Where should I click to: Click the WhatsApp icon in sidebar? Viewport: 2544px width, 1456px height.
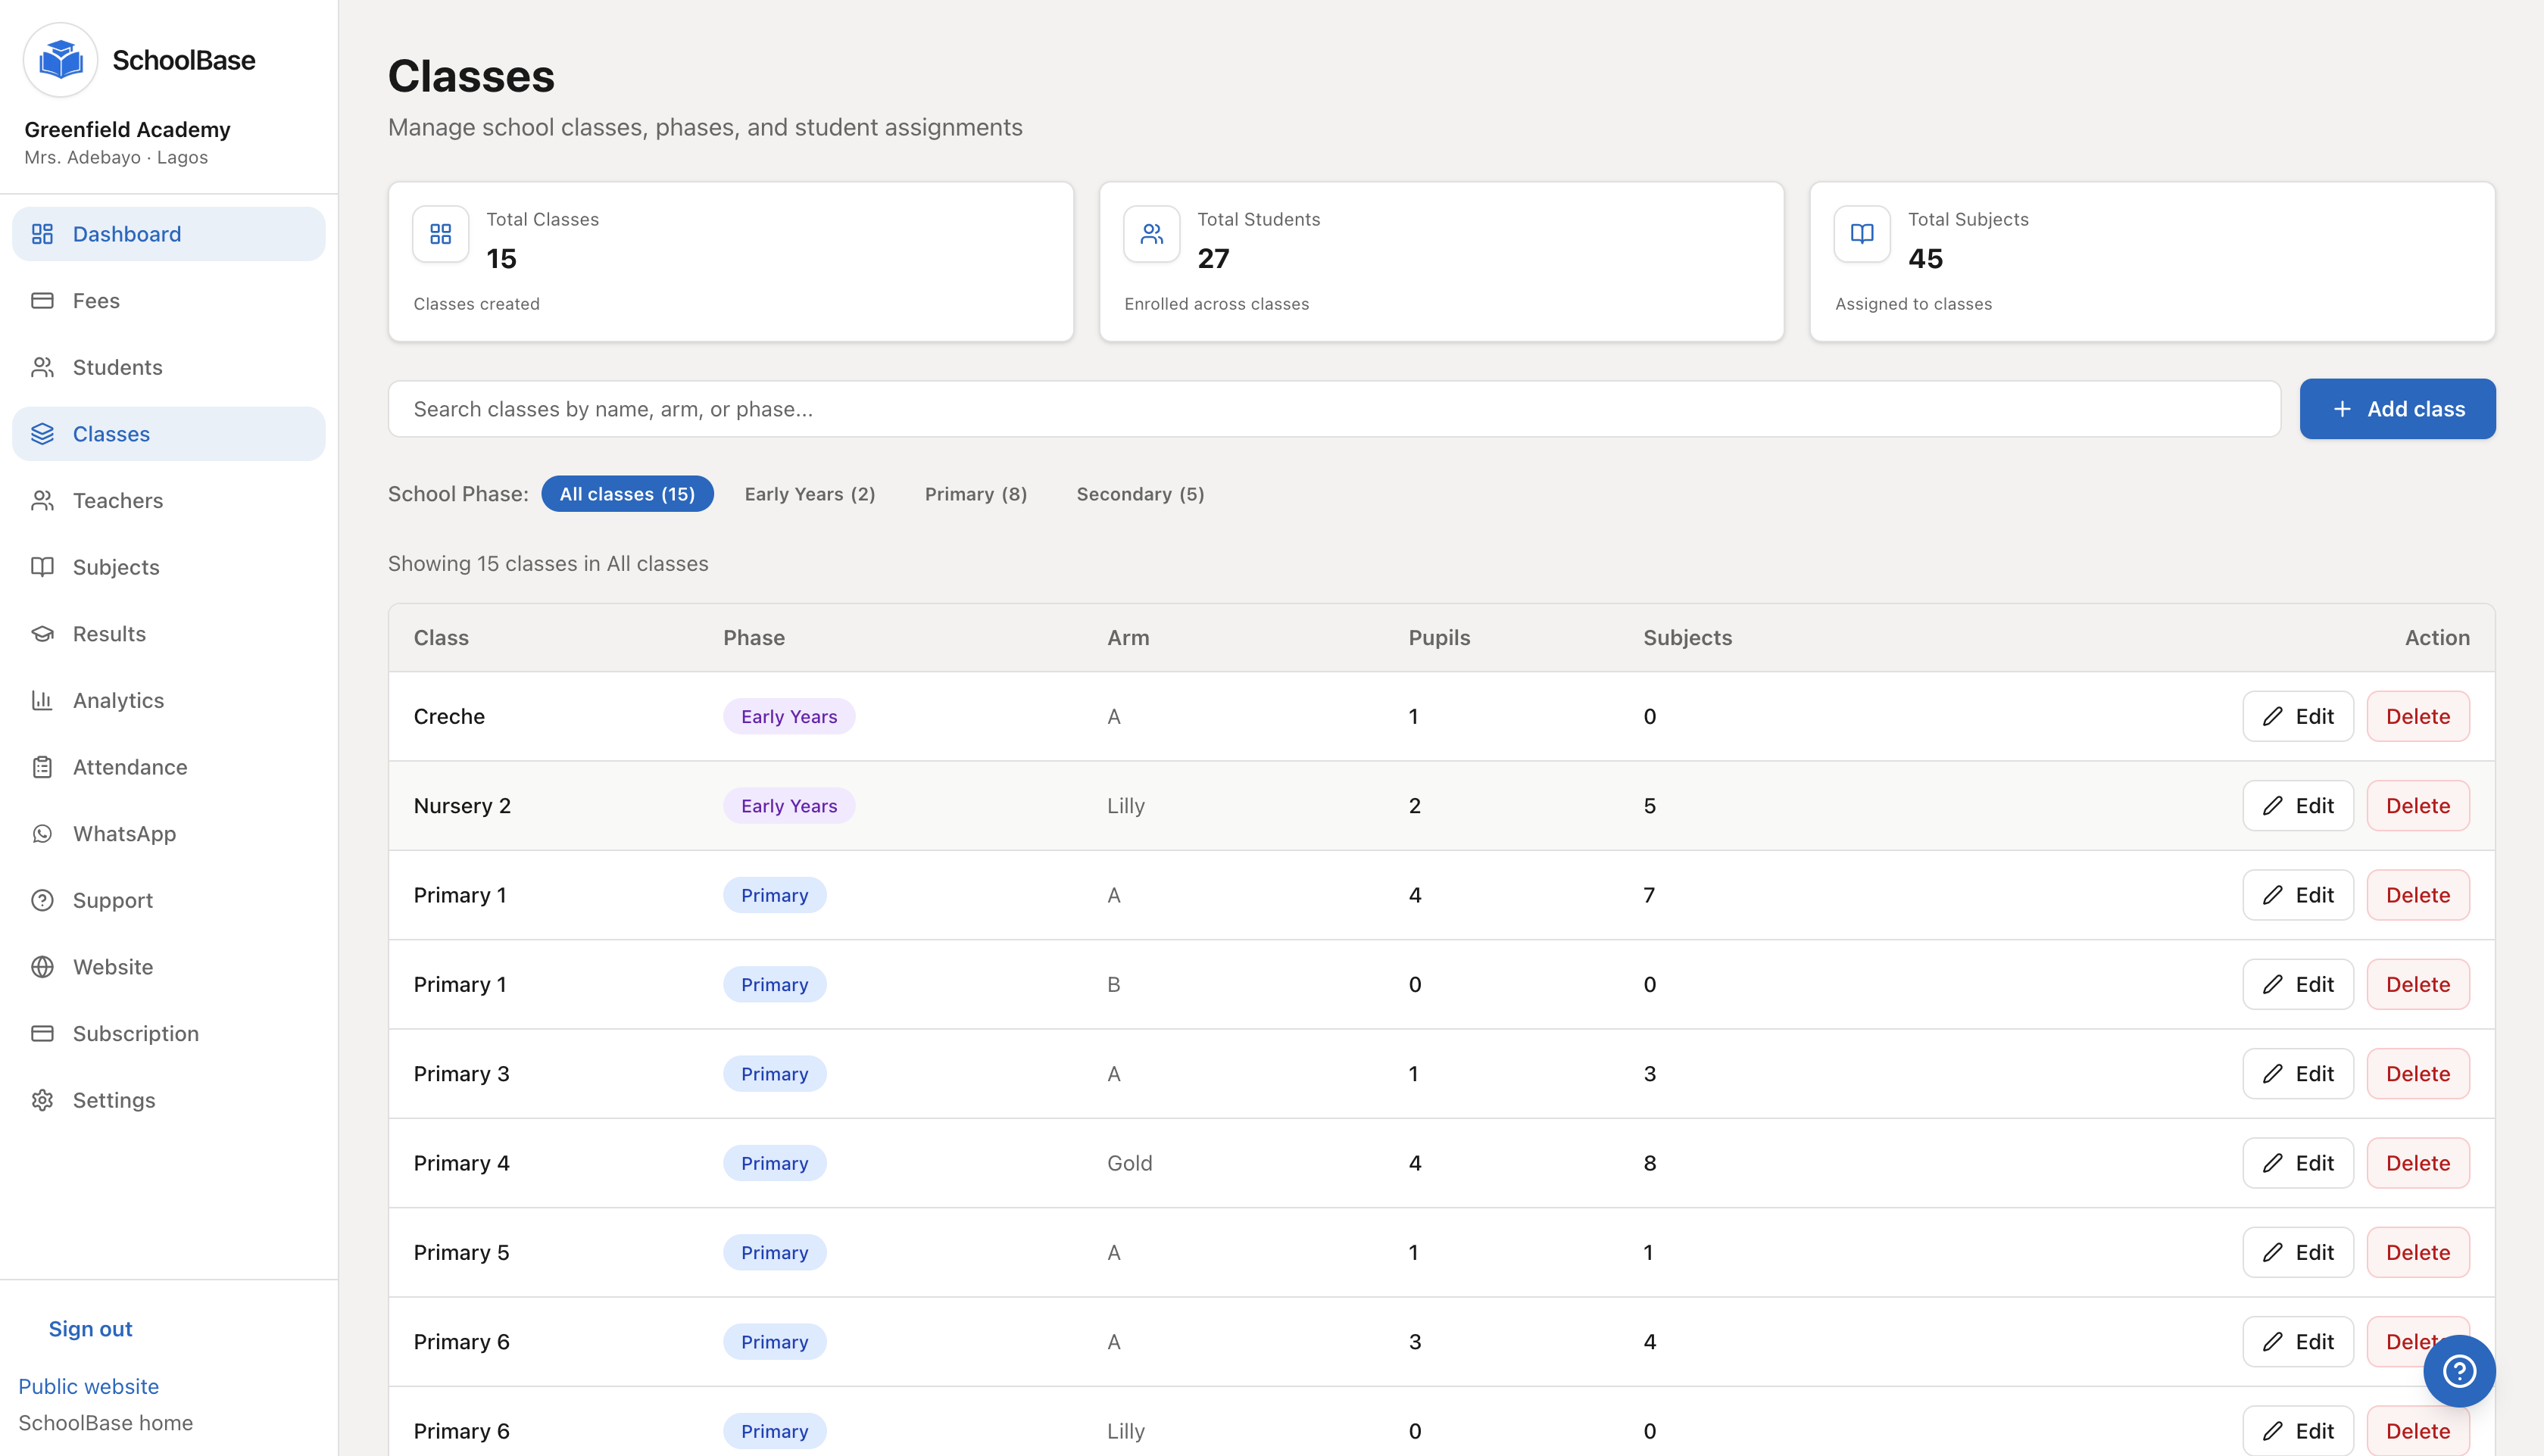[42, 834]
